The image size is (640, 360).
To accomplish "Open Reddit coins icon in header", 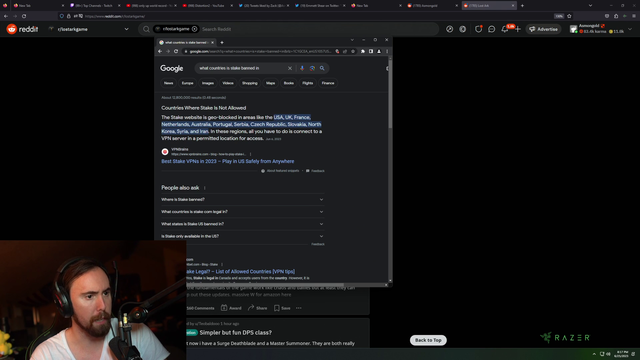I will 462,29.
